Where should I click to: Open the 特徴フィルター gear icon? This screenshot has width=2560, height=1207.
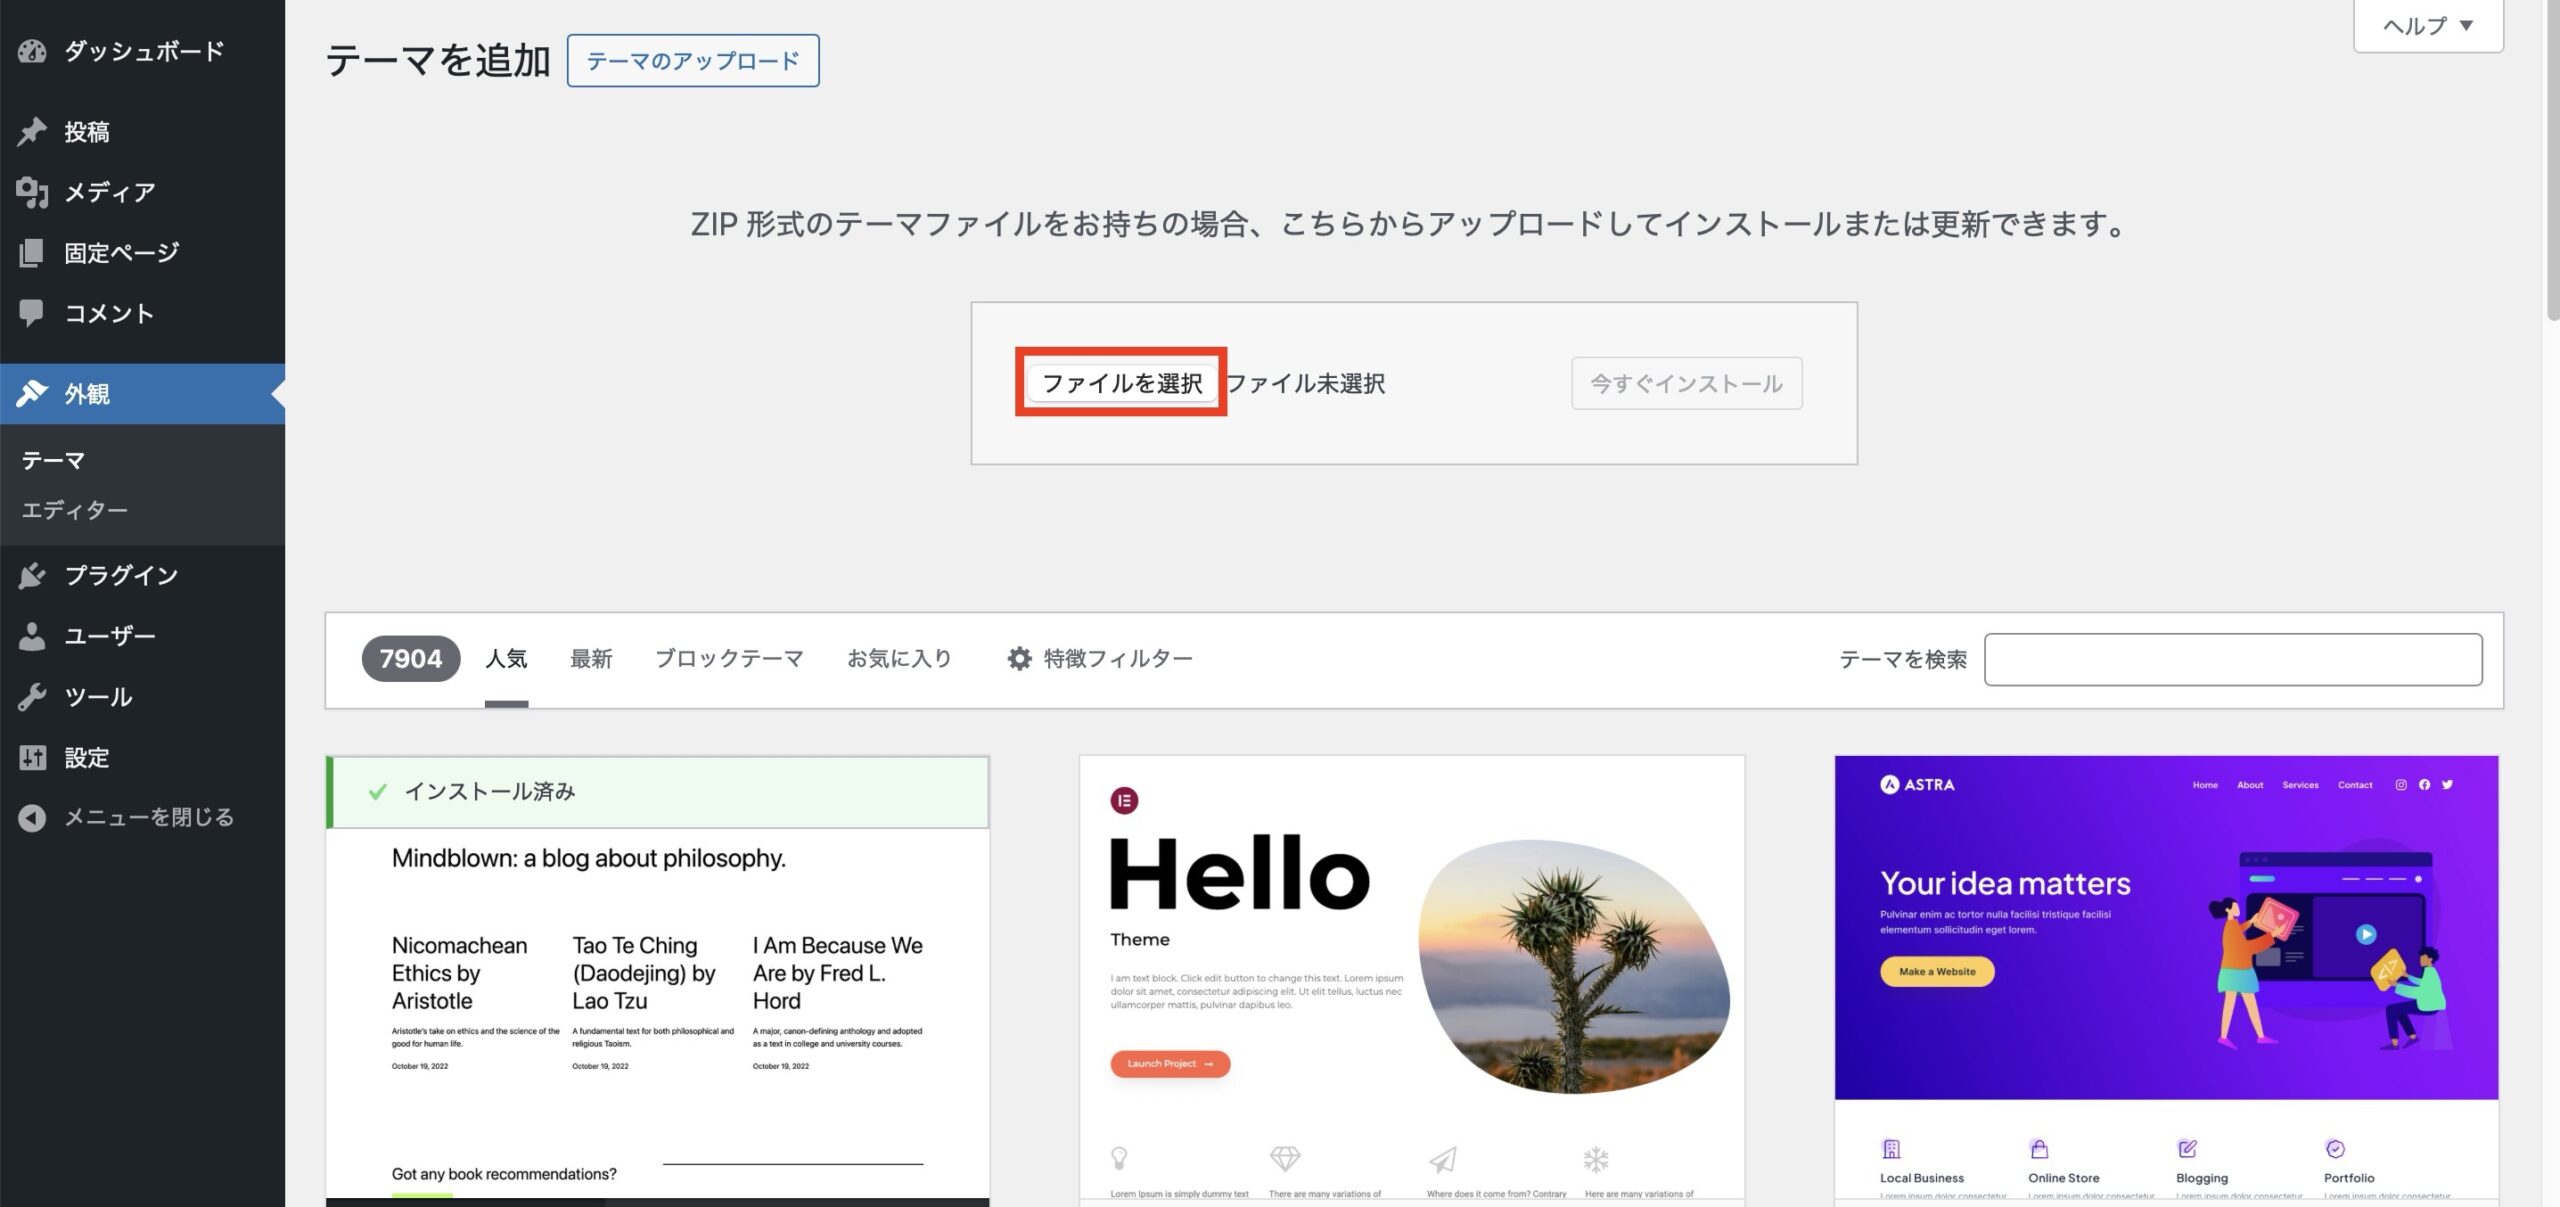[1018, 658]
